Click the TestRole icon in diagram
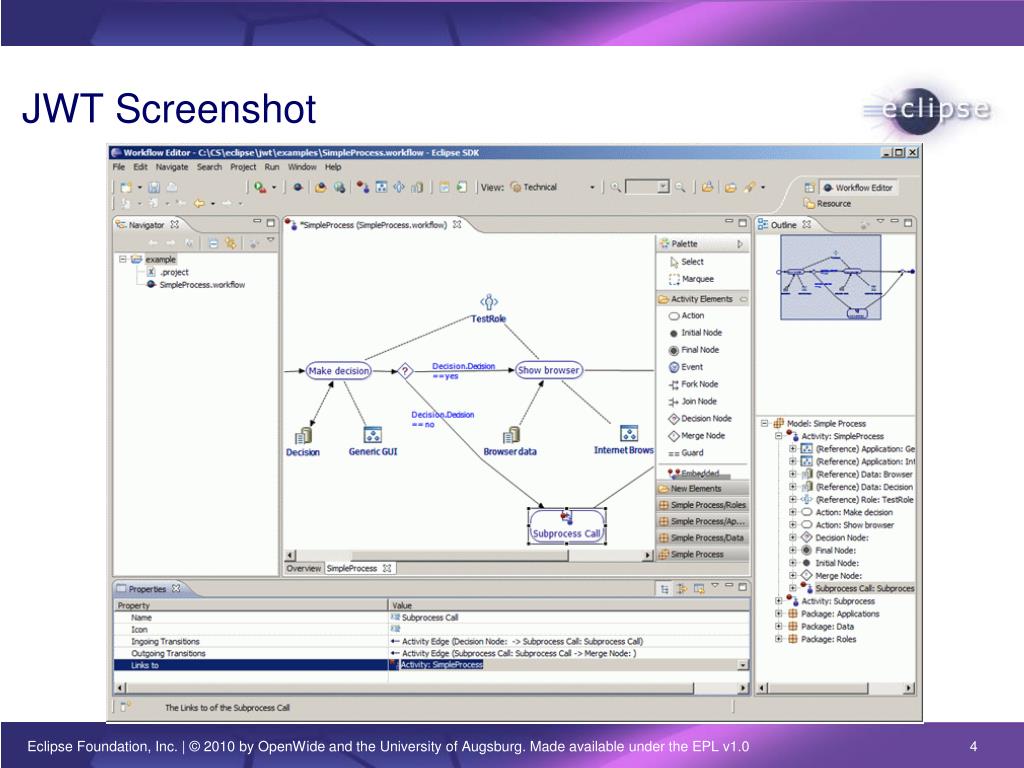 tap(489, 302)
